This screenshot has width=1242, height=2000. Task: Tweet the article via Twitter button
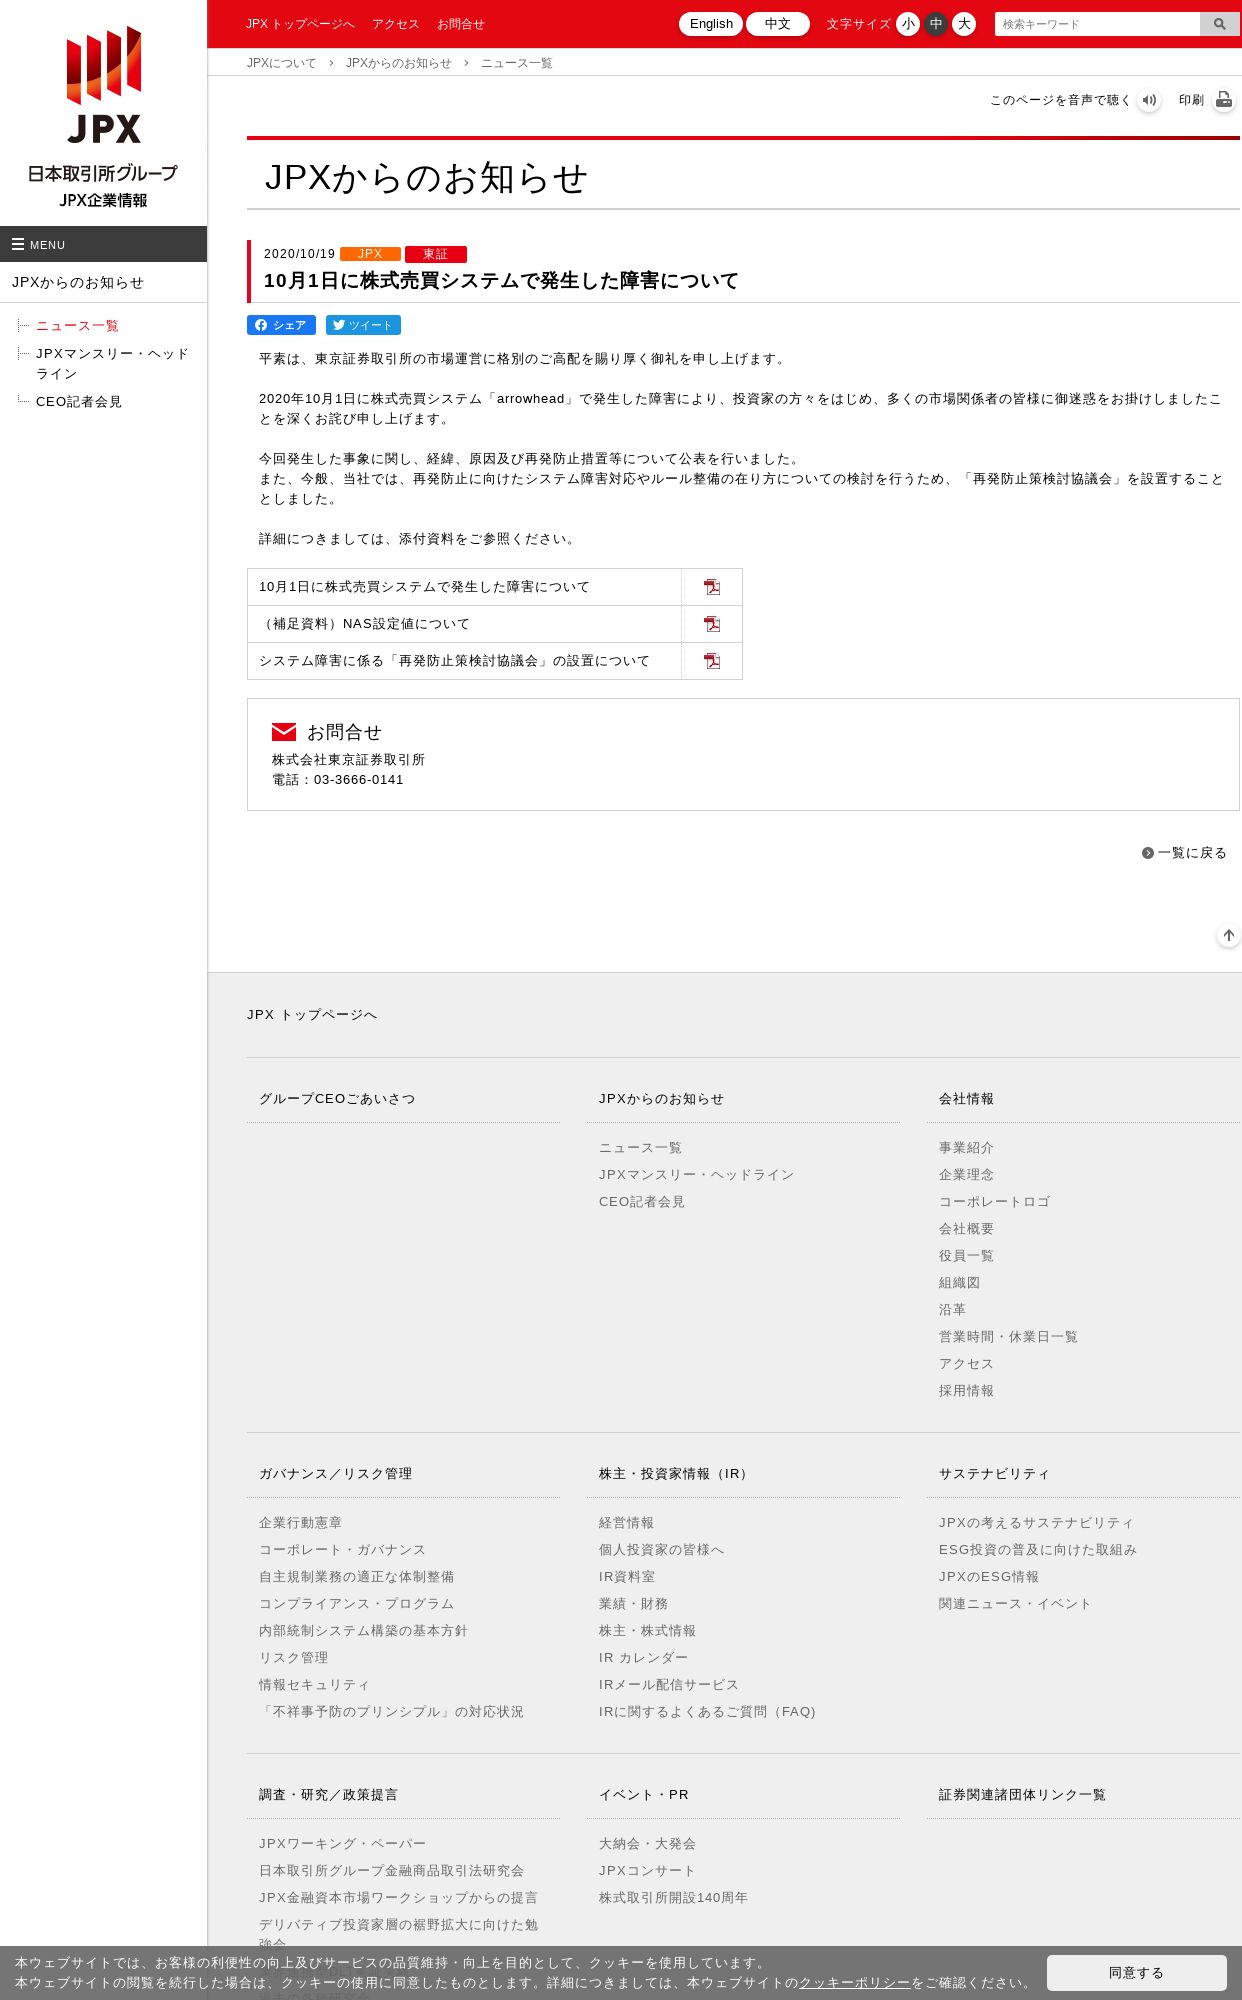click(363, 325)
